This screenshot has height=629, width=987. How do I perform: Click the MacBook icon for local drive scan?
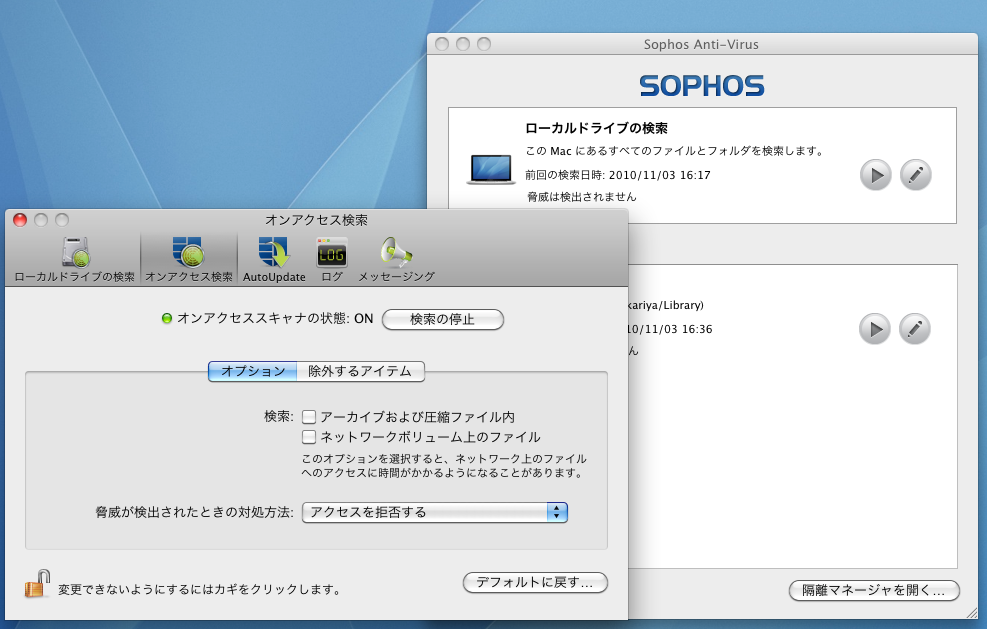(491, 169)
